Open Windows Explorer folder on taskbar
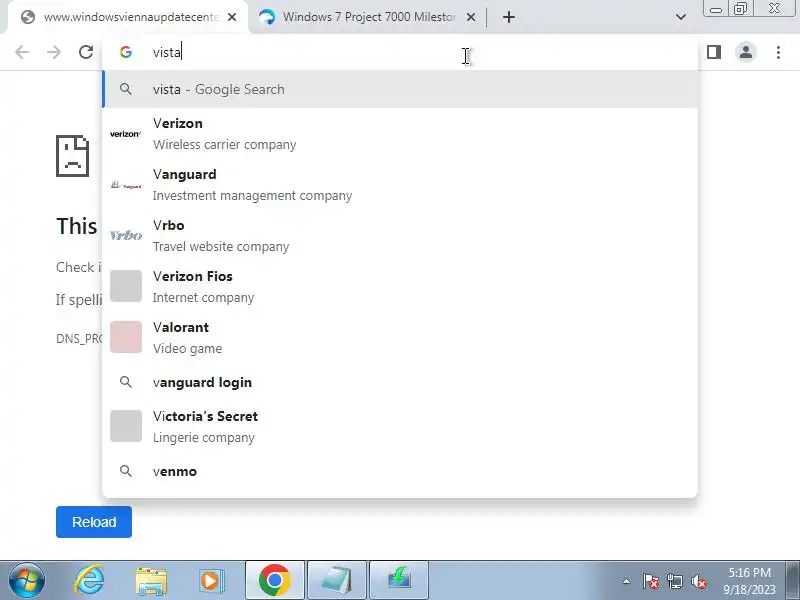The width and height of the screenshot is (800, 600). [x=151, y=581]
